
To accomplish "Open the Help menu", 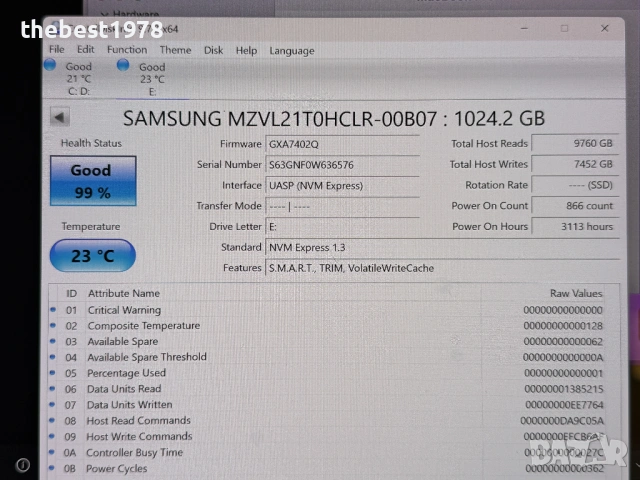I will pyautogui.click(x=247, y=51).
